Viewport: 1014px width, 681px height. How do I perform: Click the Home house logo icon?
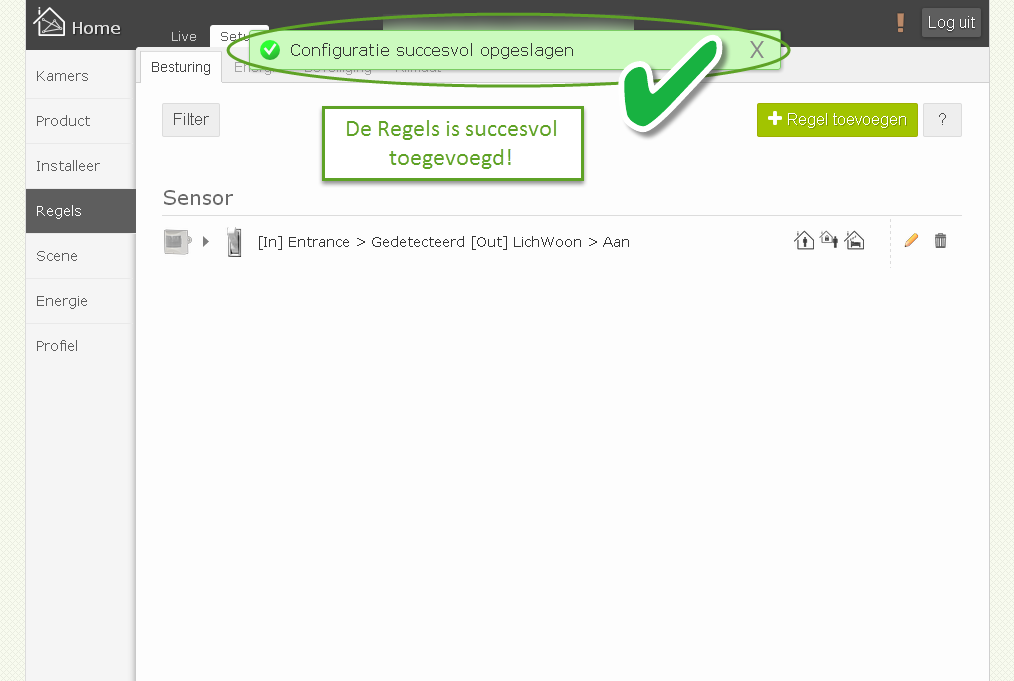49,21
